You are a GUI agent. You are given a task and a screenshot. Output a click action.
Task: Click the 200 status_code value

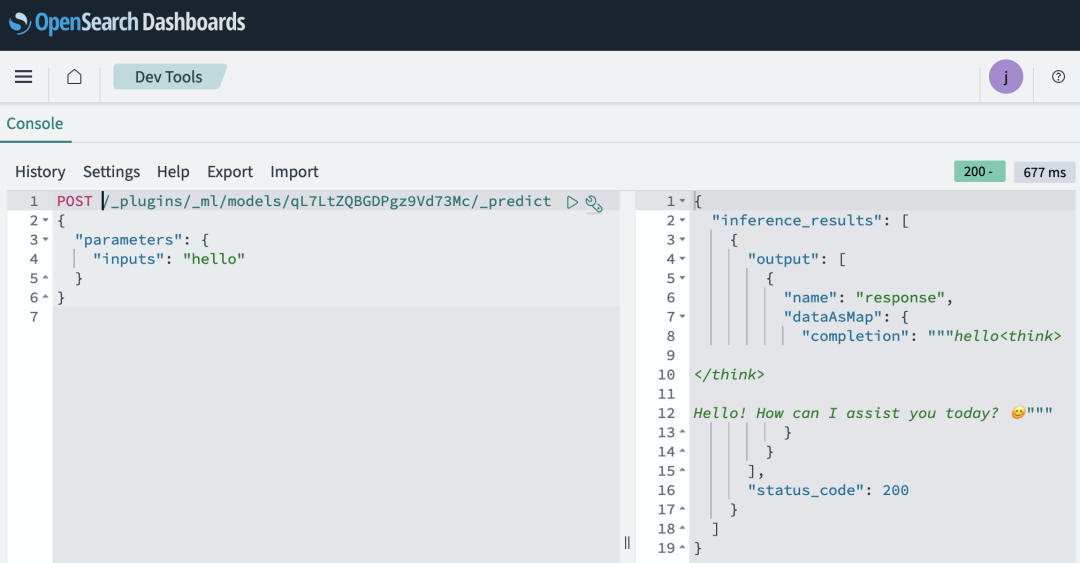coord(895,490)
